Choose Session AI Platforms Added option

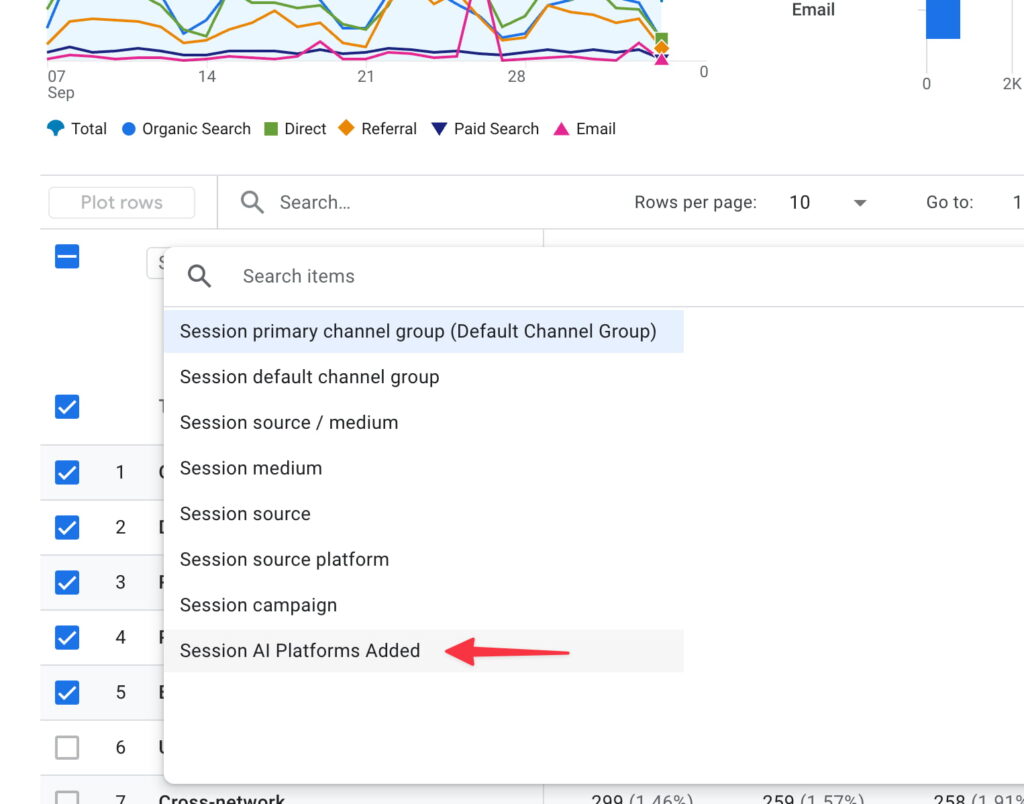[x=300, y=650]
